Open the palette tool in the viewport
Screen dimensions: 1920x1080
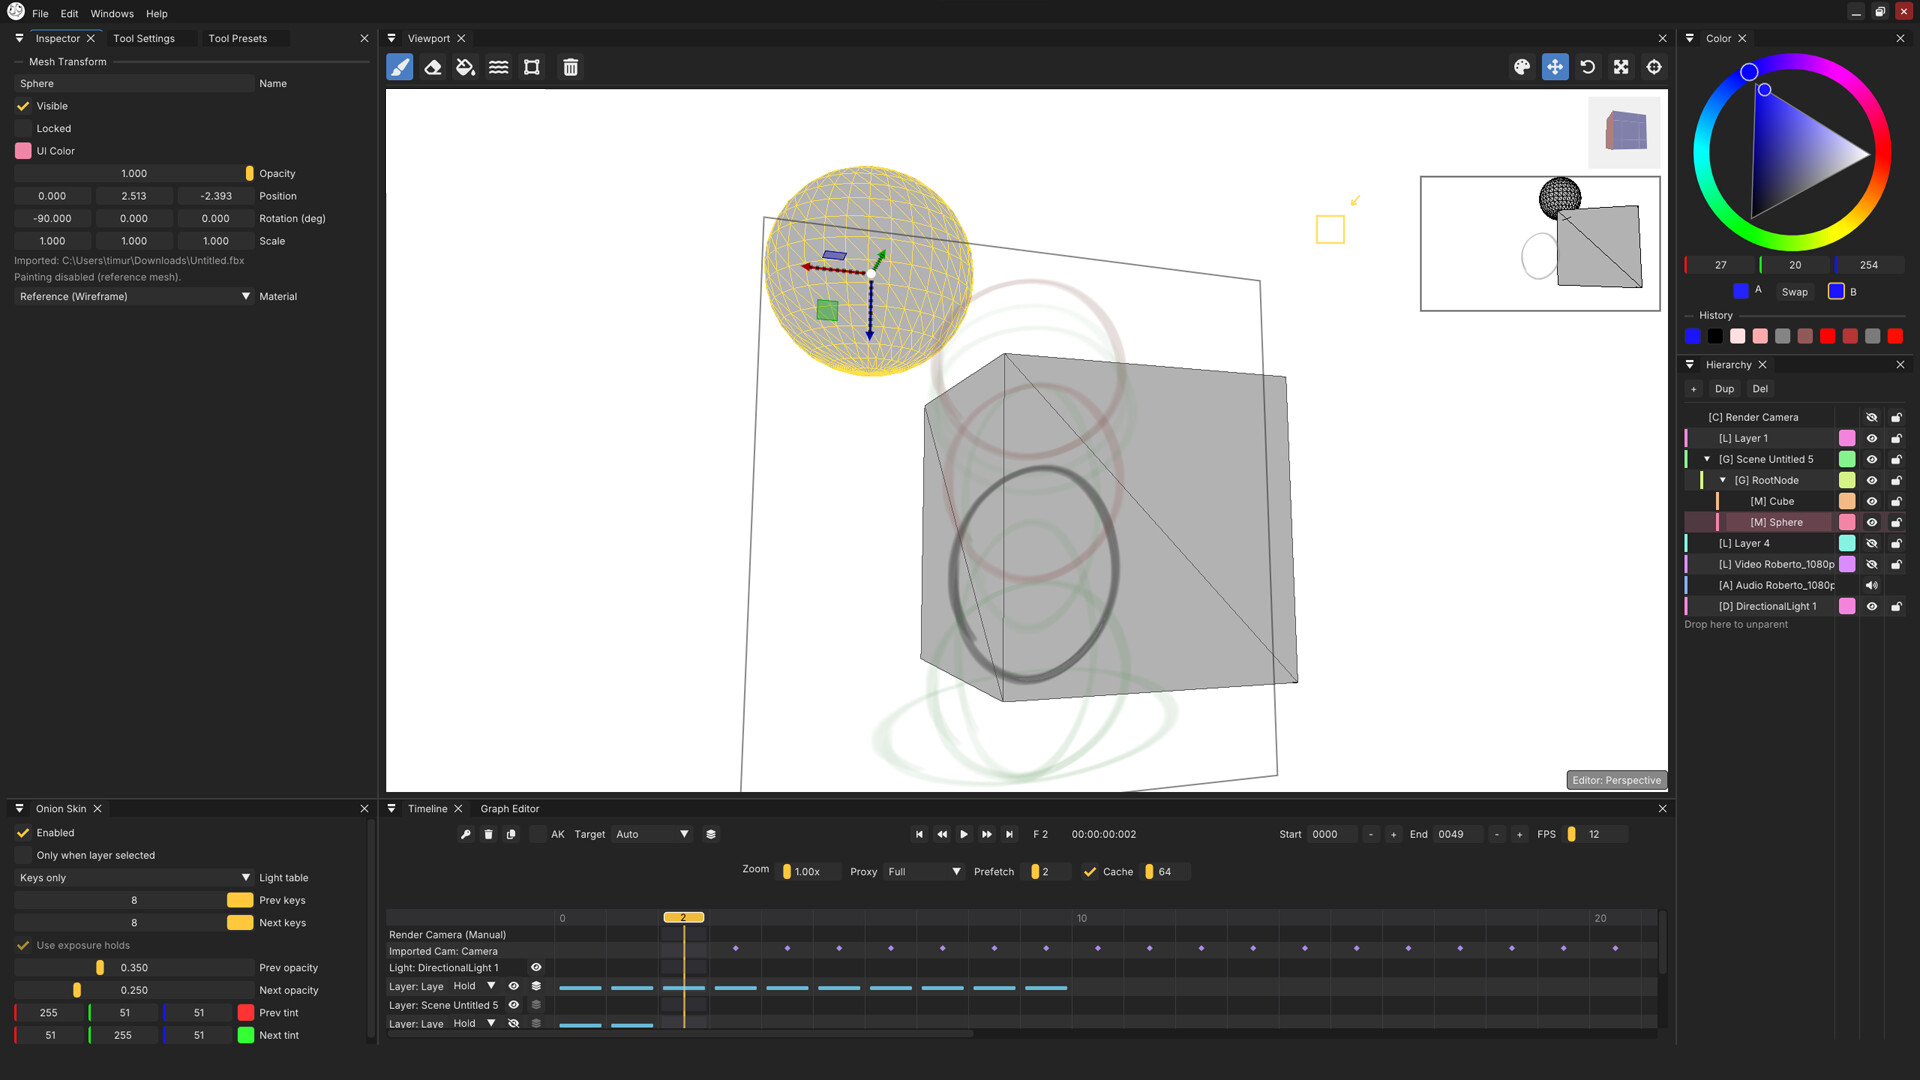(1522, 67)
